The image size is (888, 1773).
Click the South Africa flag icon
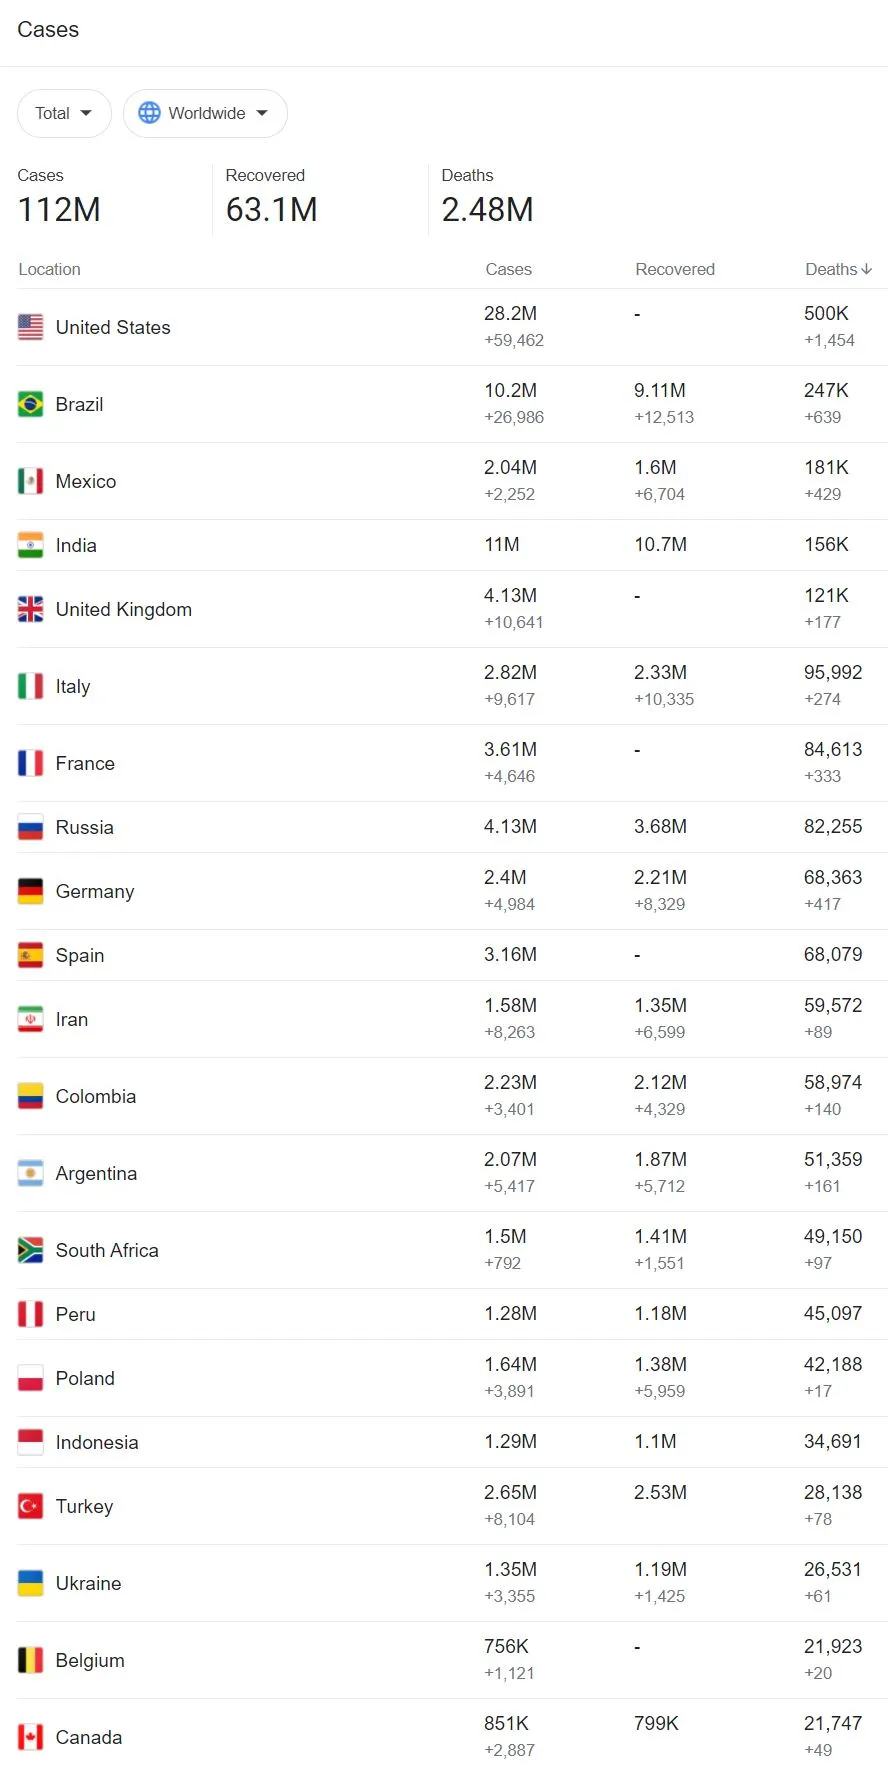point(30,1250)
